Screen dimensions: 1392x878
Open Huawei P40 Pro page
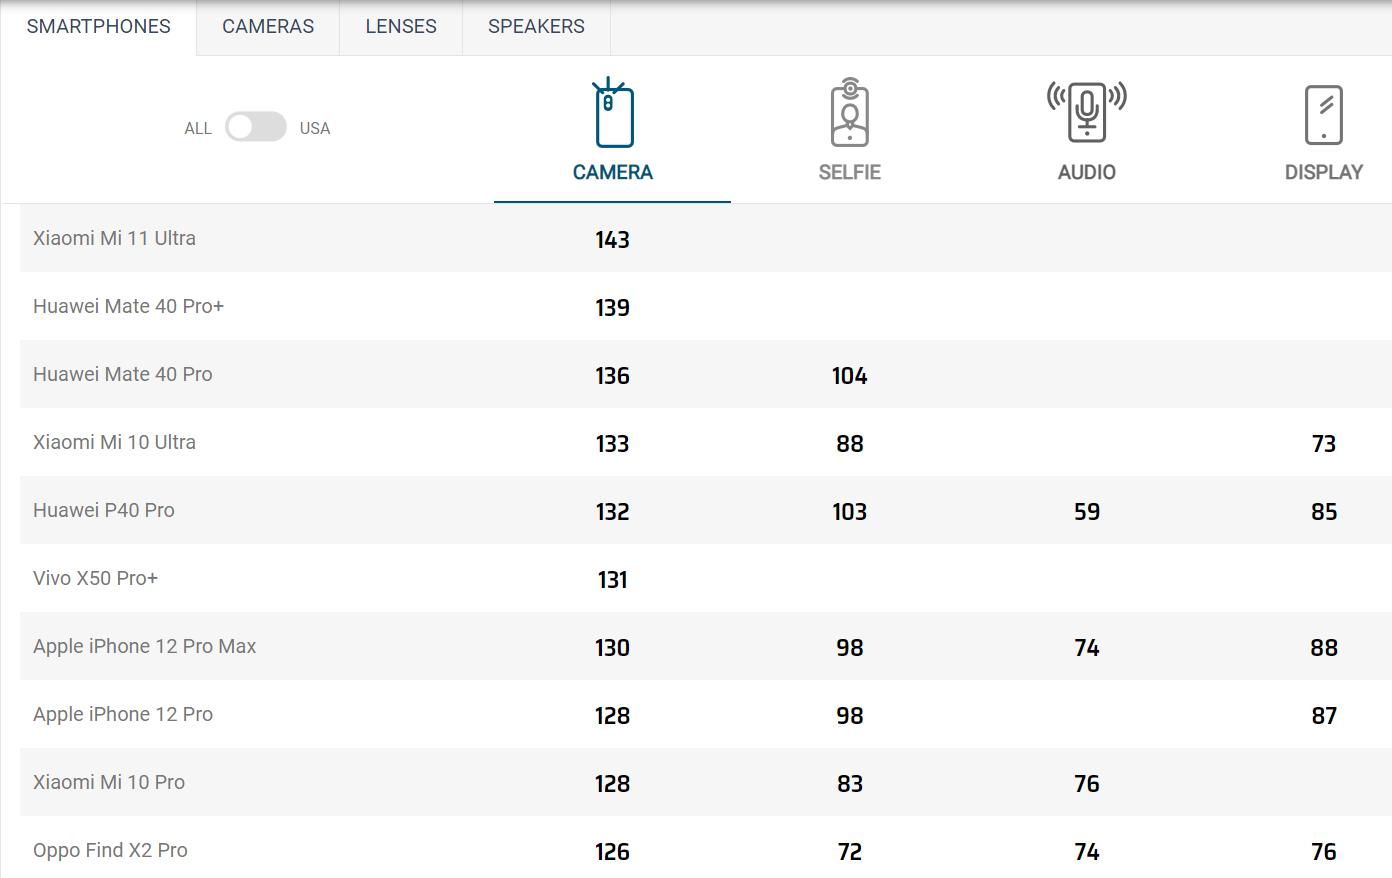[x=104, y=510]
